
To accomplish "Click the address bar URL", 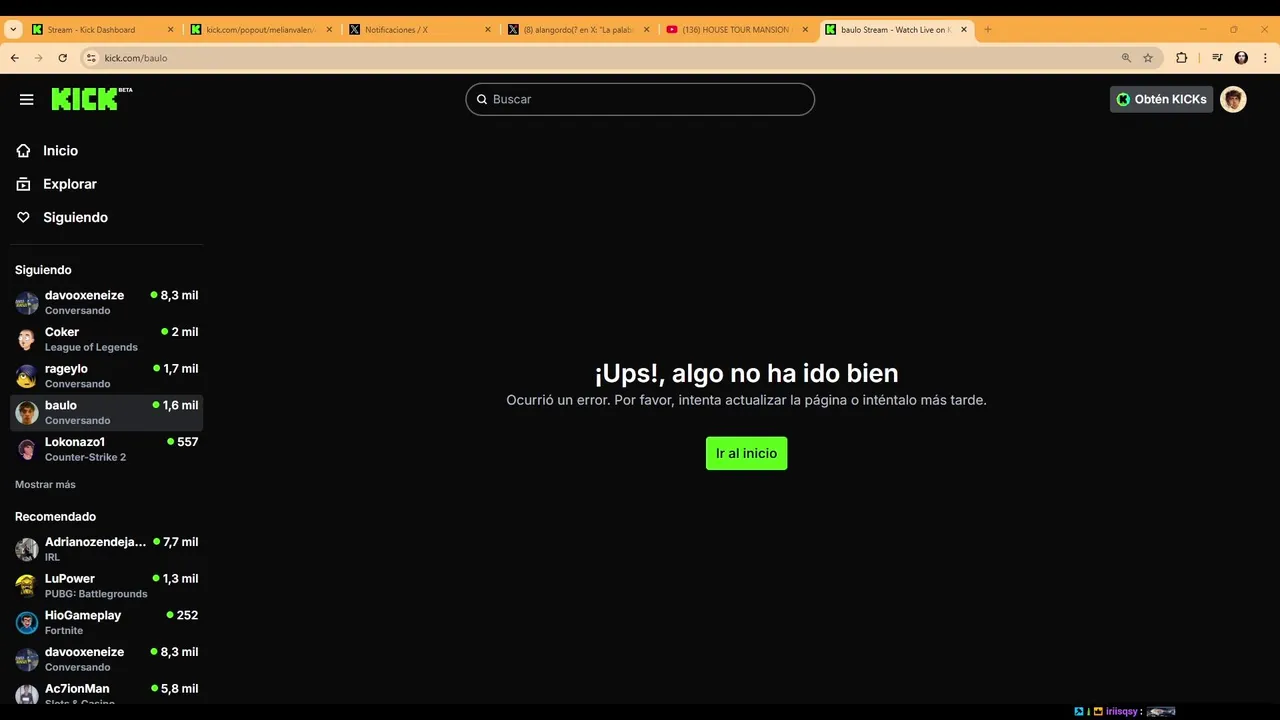I will pos(136,58).
